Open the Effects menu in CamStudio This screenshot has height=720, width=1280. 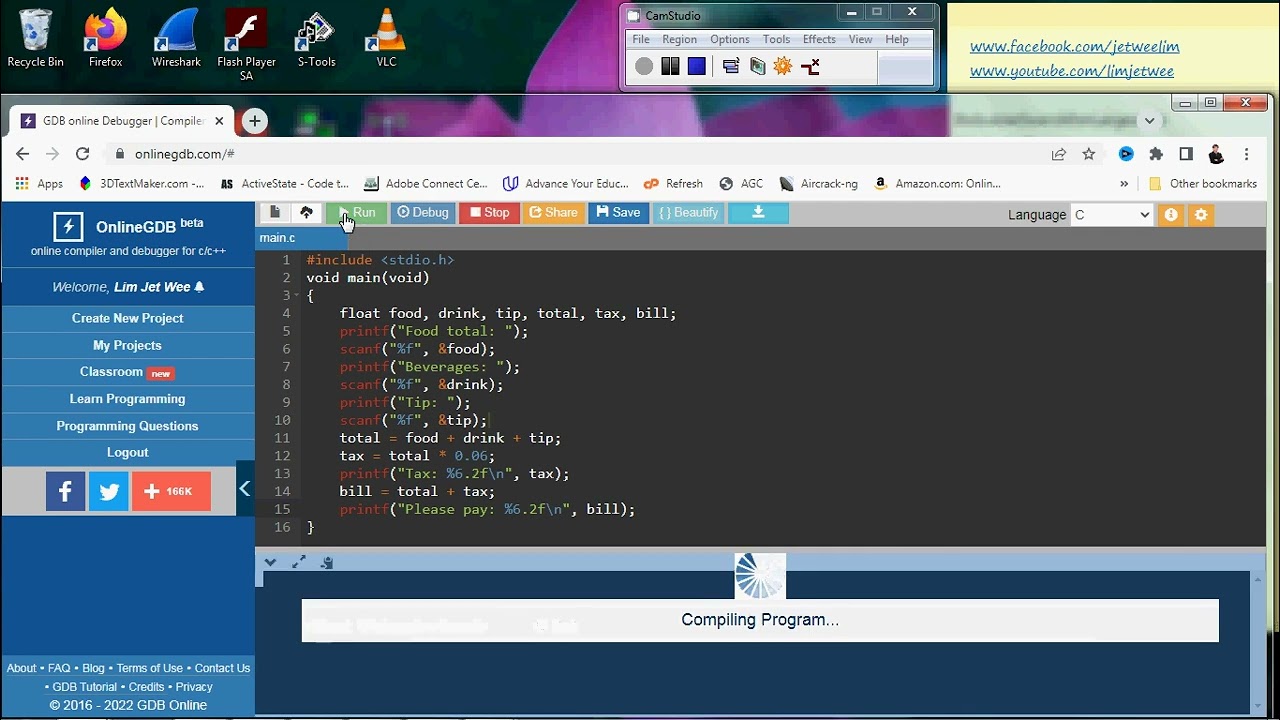pyautogui.click(x=819, y=39)
